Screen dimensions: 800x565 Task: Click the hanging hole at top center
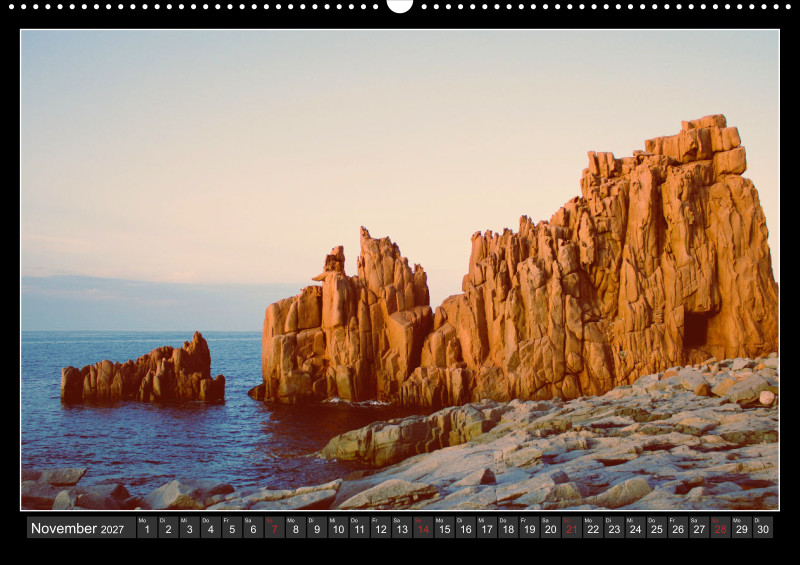tap(400, 5)
